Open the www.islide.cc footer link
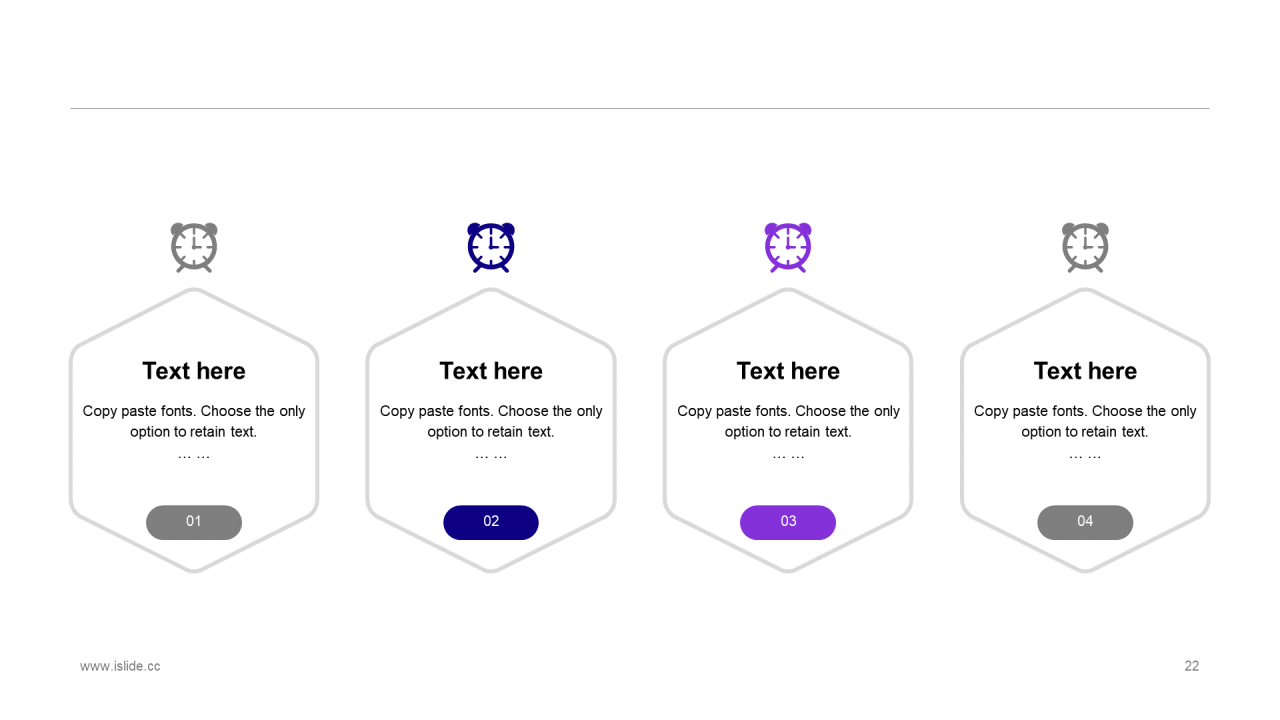Image resolution: width=1280 pixels, height=720 pixels. (x=120, y=666)
